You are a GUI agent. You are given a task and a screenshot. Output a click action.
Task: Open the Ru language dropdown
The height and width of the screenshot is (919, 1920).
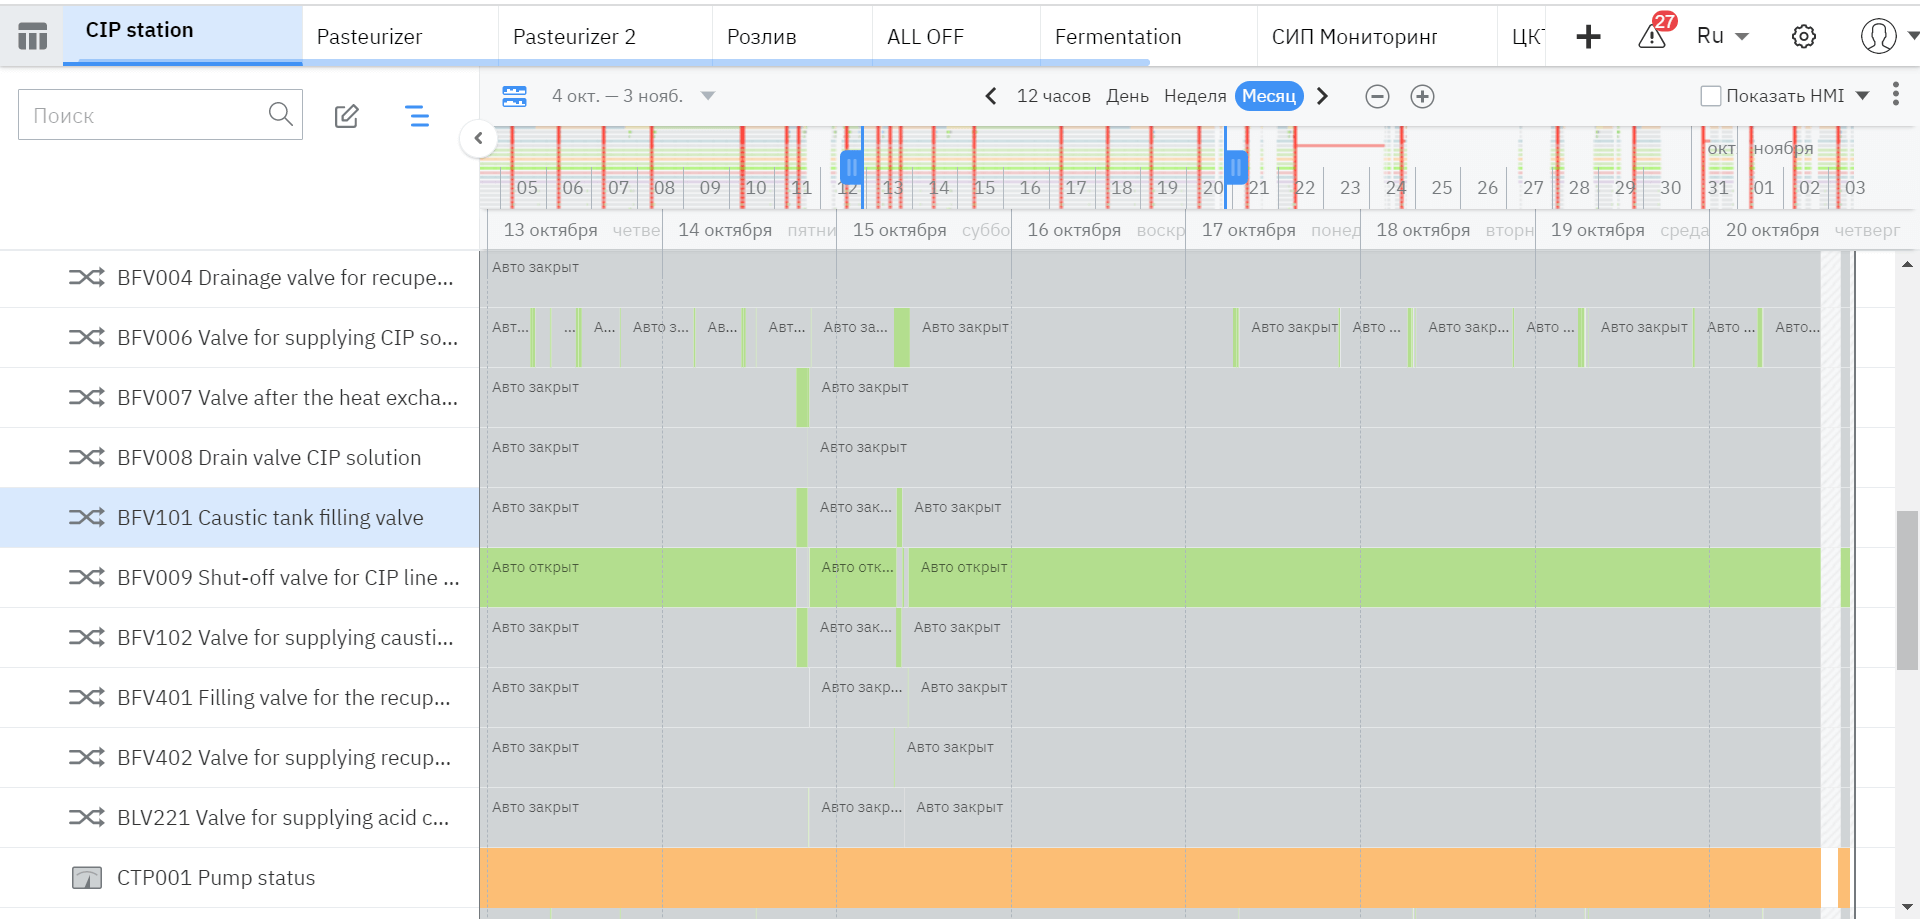(x=1722, y=36)
